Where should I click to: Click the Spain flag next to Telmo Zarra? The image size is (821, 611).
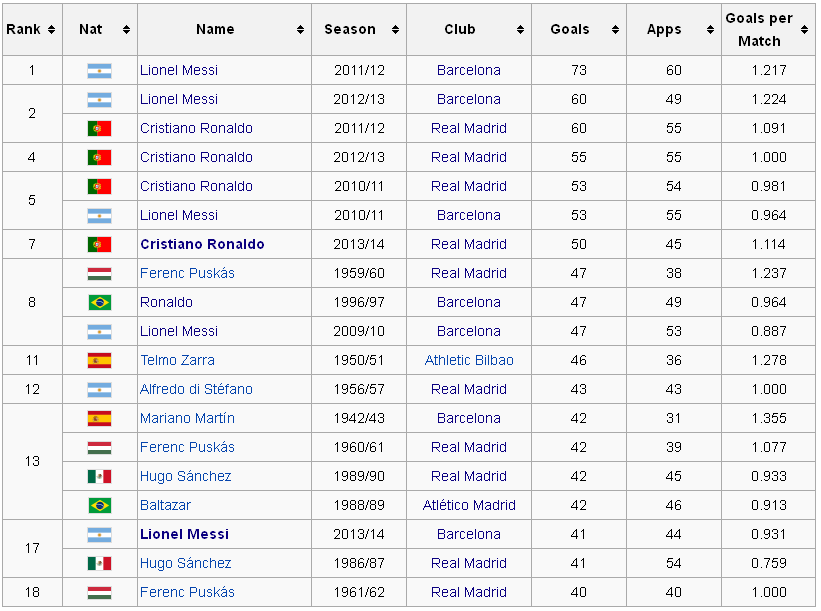[x=99, y=360]
